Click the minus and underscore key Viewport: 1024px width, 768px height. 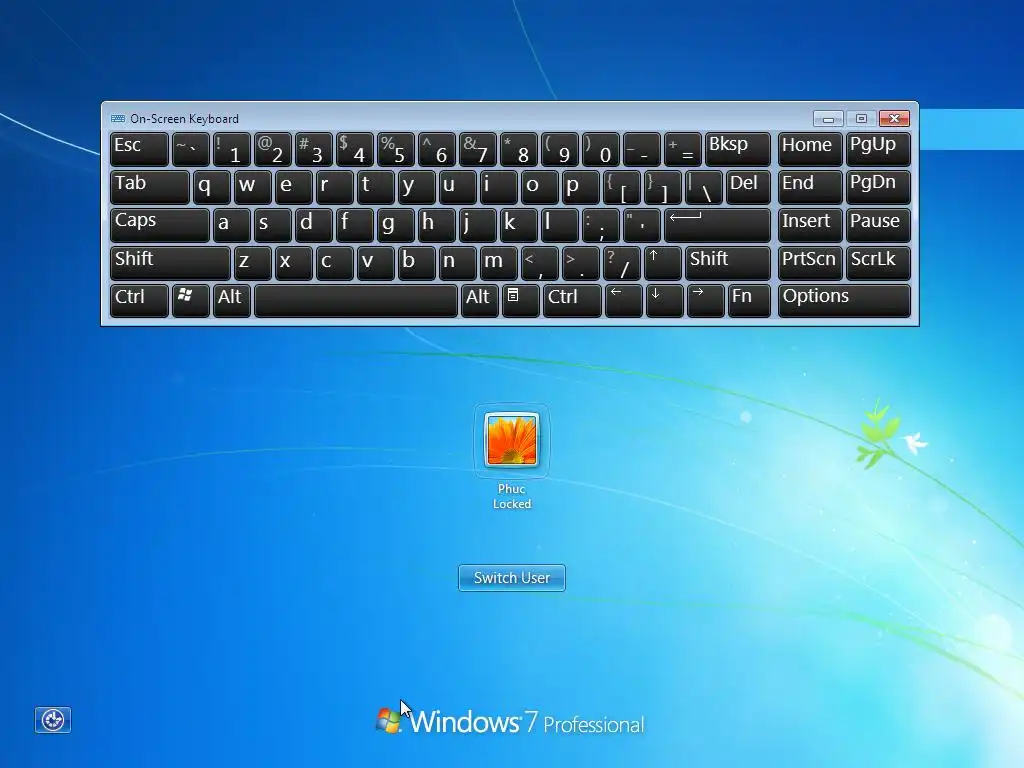642,149
